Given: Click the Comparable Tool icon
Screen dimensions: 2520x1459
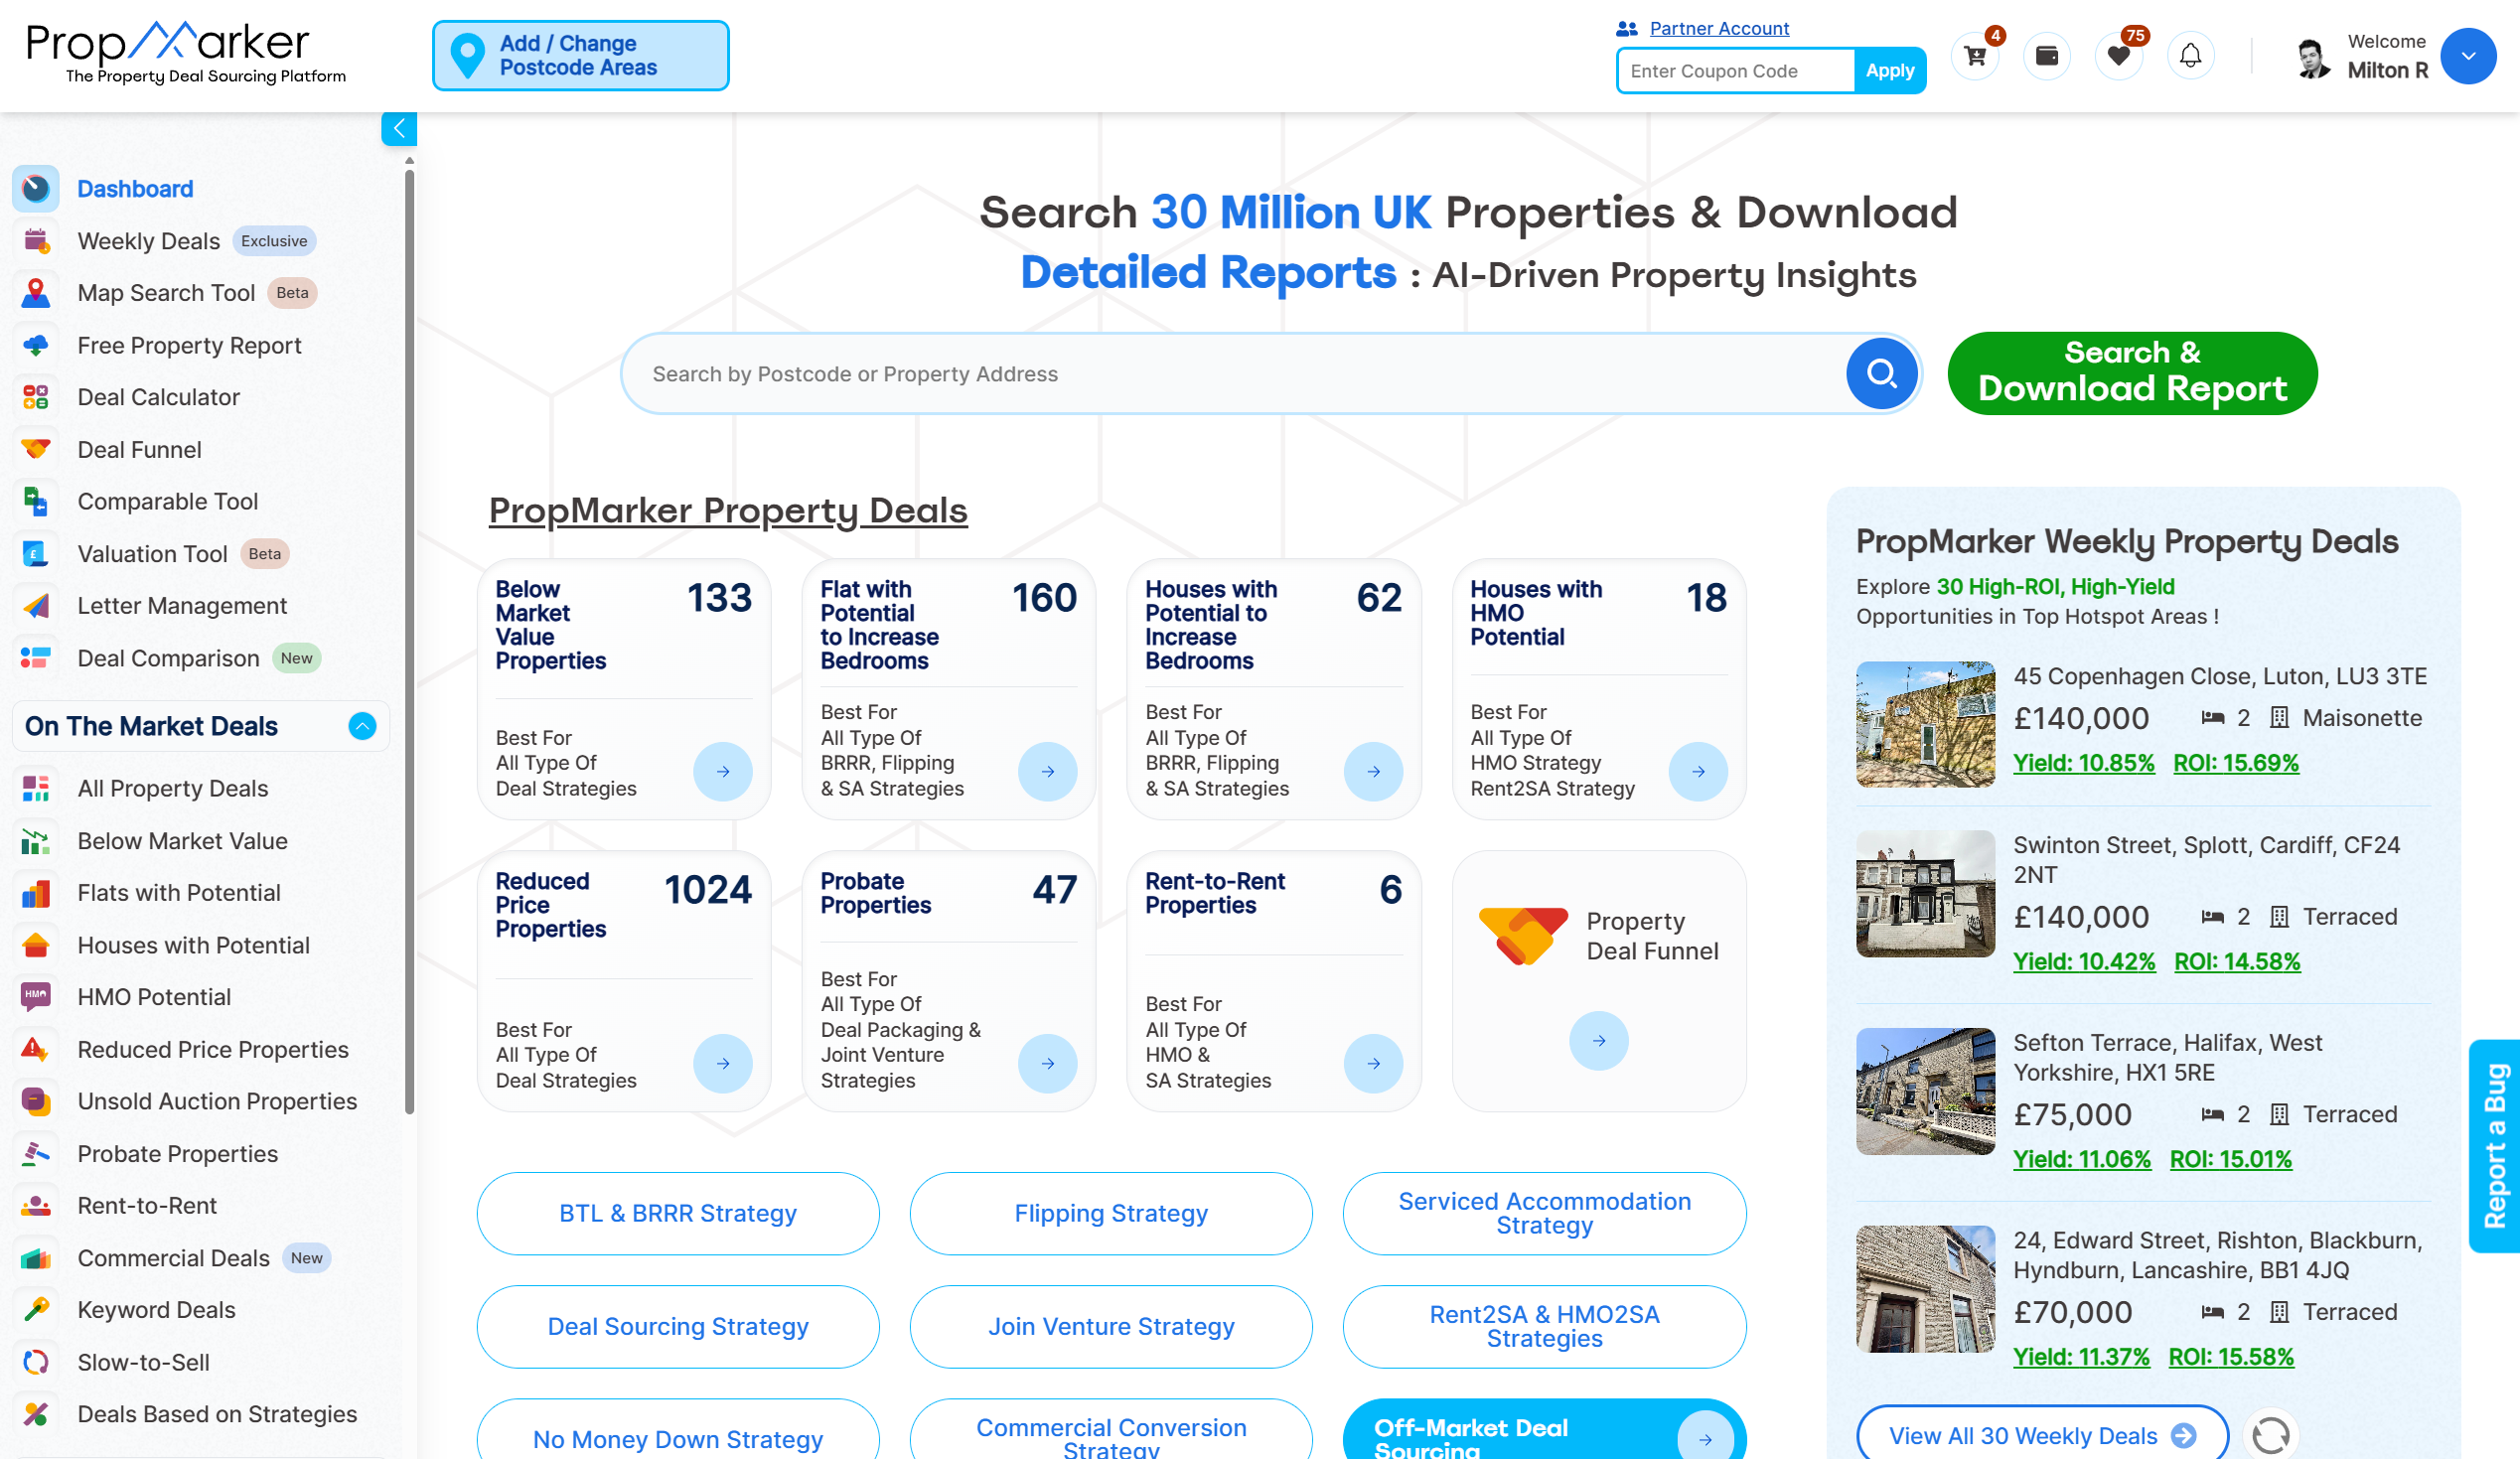Looking at the screenshot, I should (x=36, y=501).
